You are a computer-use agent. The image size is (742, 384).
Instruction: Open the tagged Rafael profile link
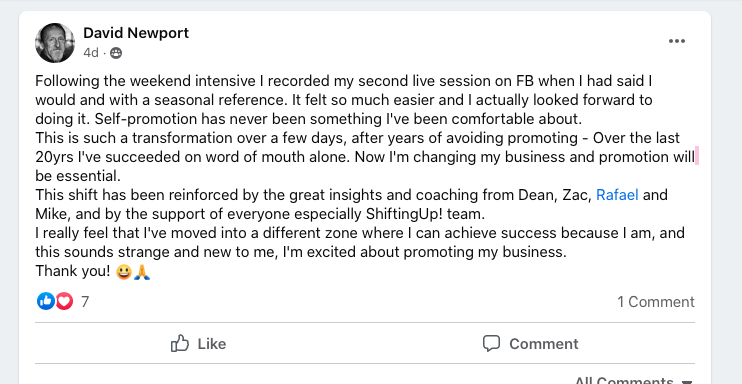(x=617, y=195)
